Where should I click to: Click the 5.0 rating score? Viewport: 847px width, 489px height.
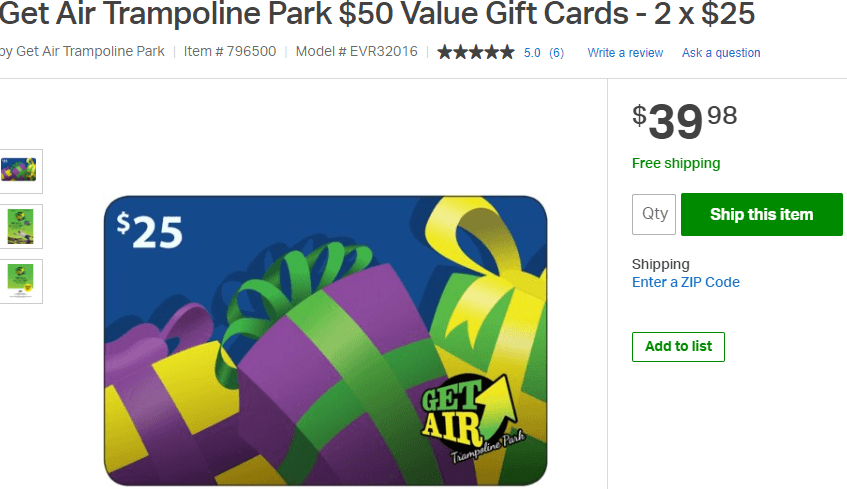(x=532, y=52)
